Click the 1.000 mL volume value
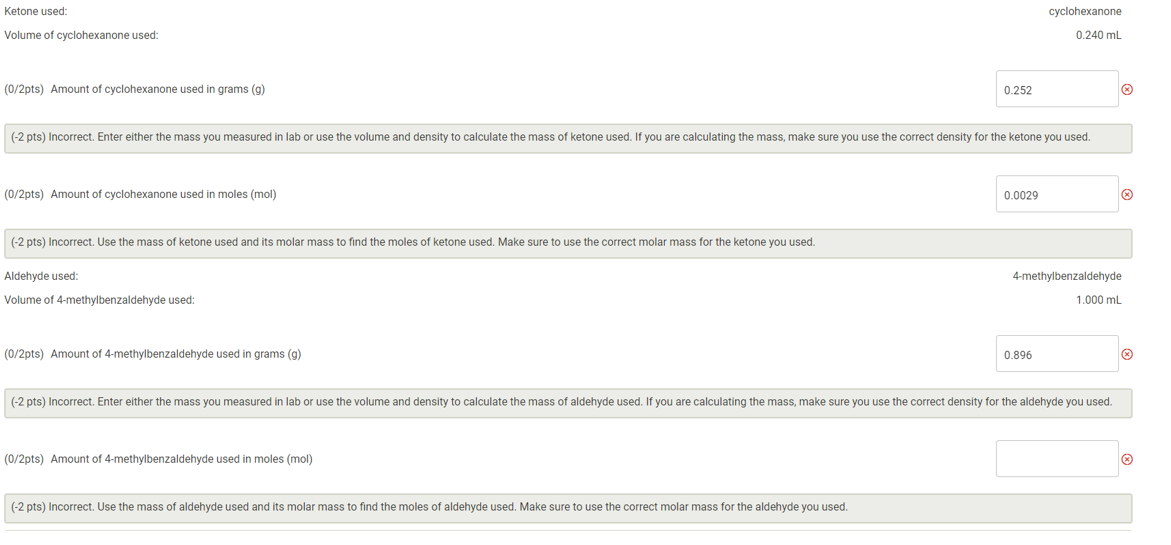Viewport: 1171px width, 545px height. pyautogui.click(x=1098, y=300)
